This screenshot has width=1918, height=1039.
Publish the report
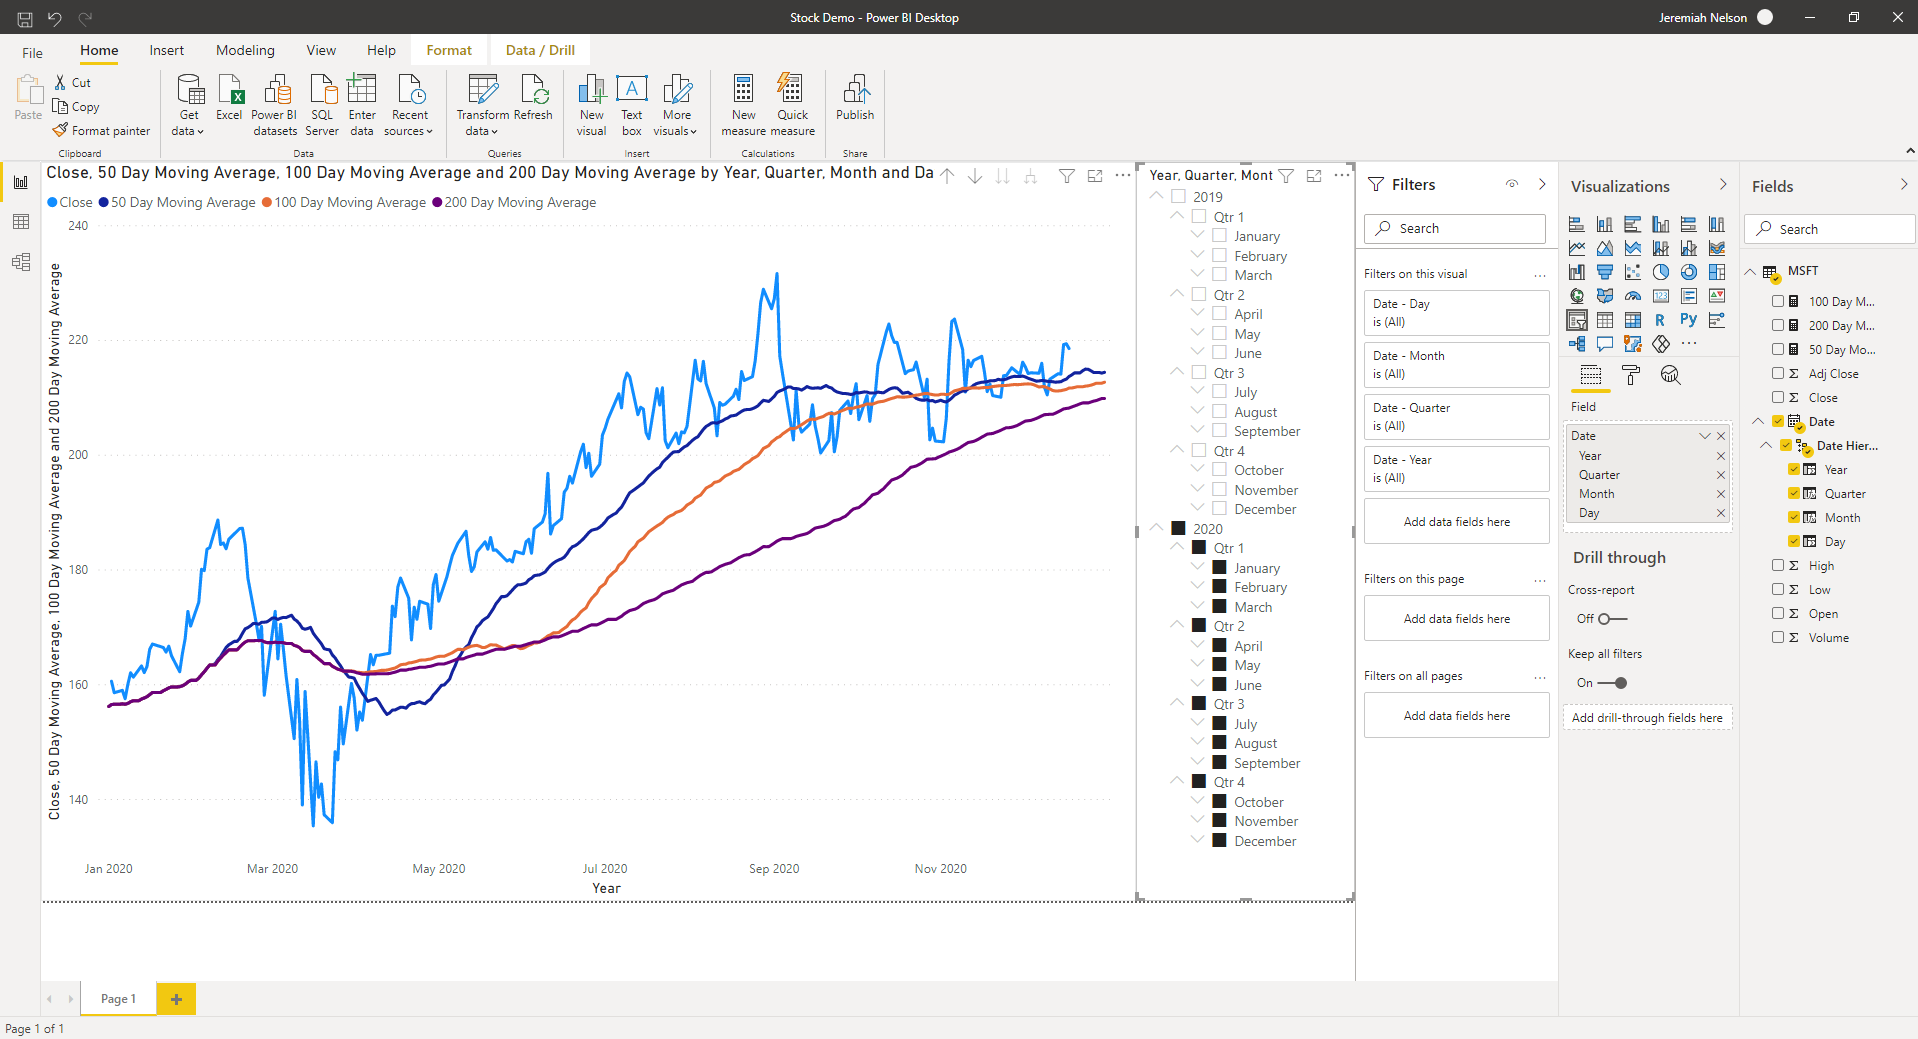coord(855,98)
